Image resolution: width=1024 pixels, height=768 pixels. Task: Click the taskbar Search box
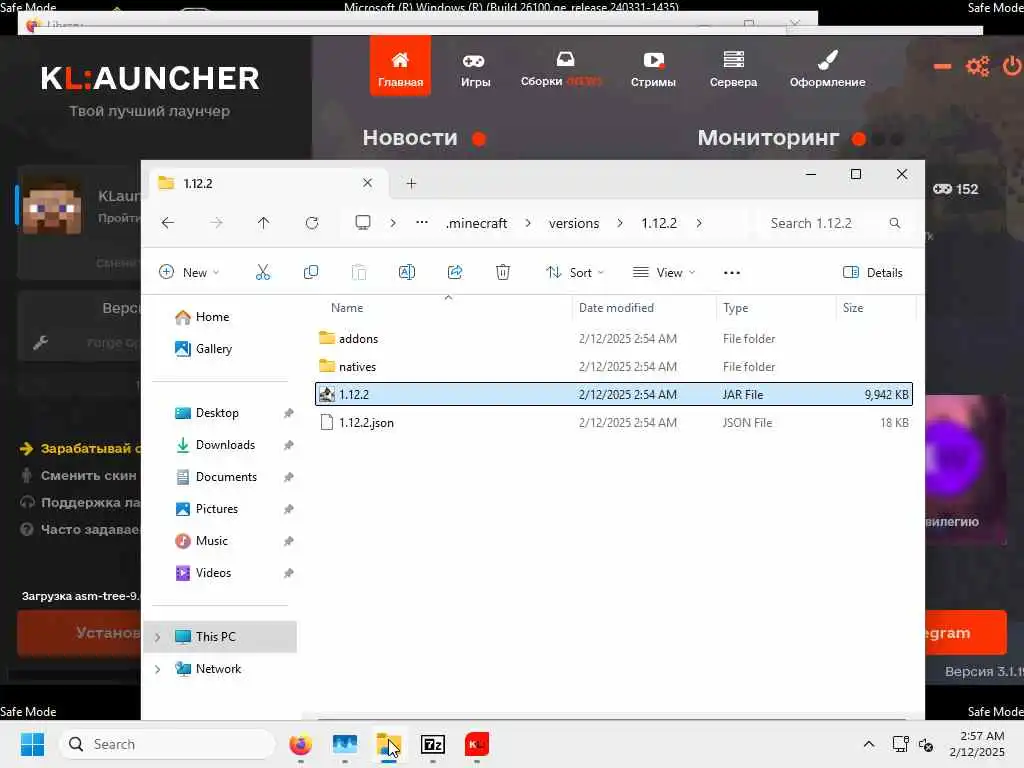click(167, 744)
